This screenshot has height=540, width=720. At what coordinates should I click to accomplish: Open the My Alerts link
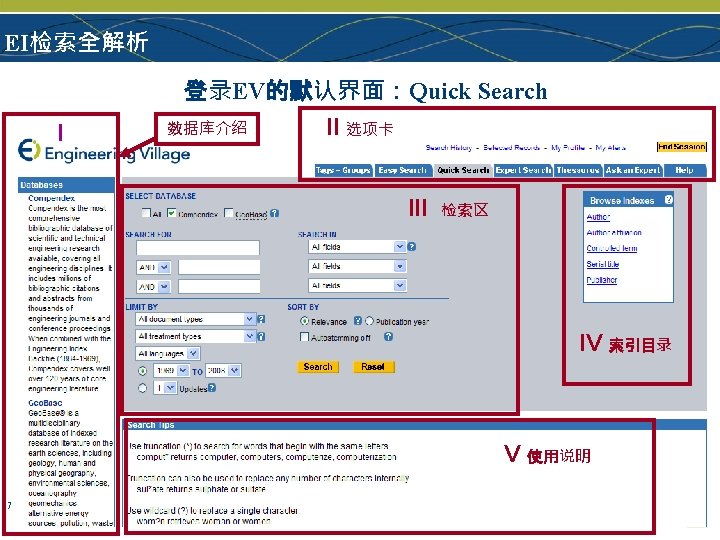pos(611,147)
